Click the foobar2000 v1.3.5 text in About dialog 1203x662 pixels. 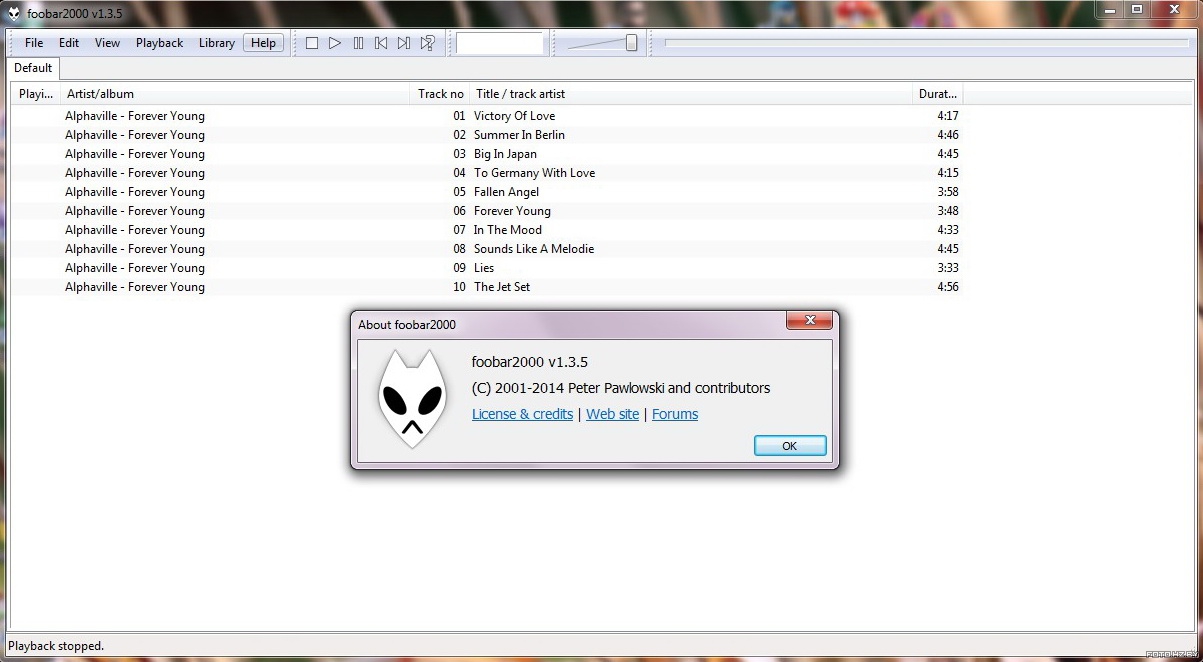[x=530, y=362]
